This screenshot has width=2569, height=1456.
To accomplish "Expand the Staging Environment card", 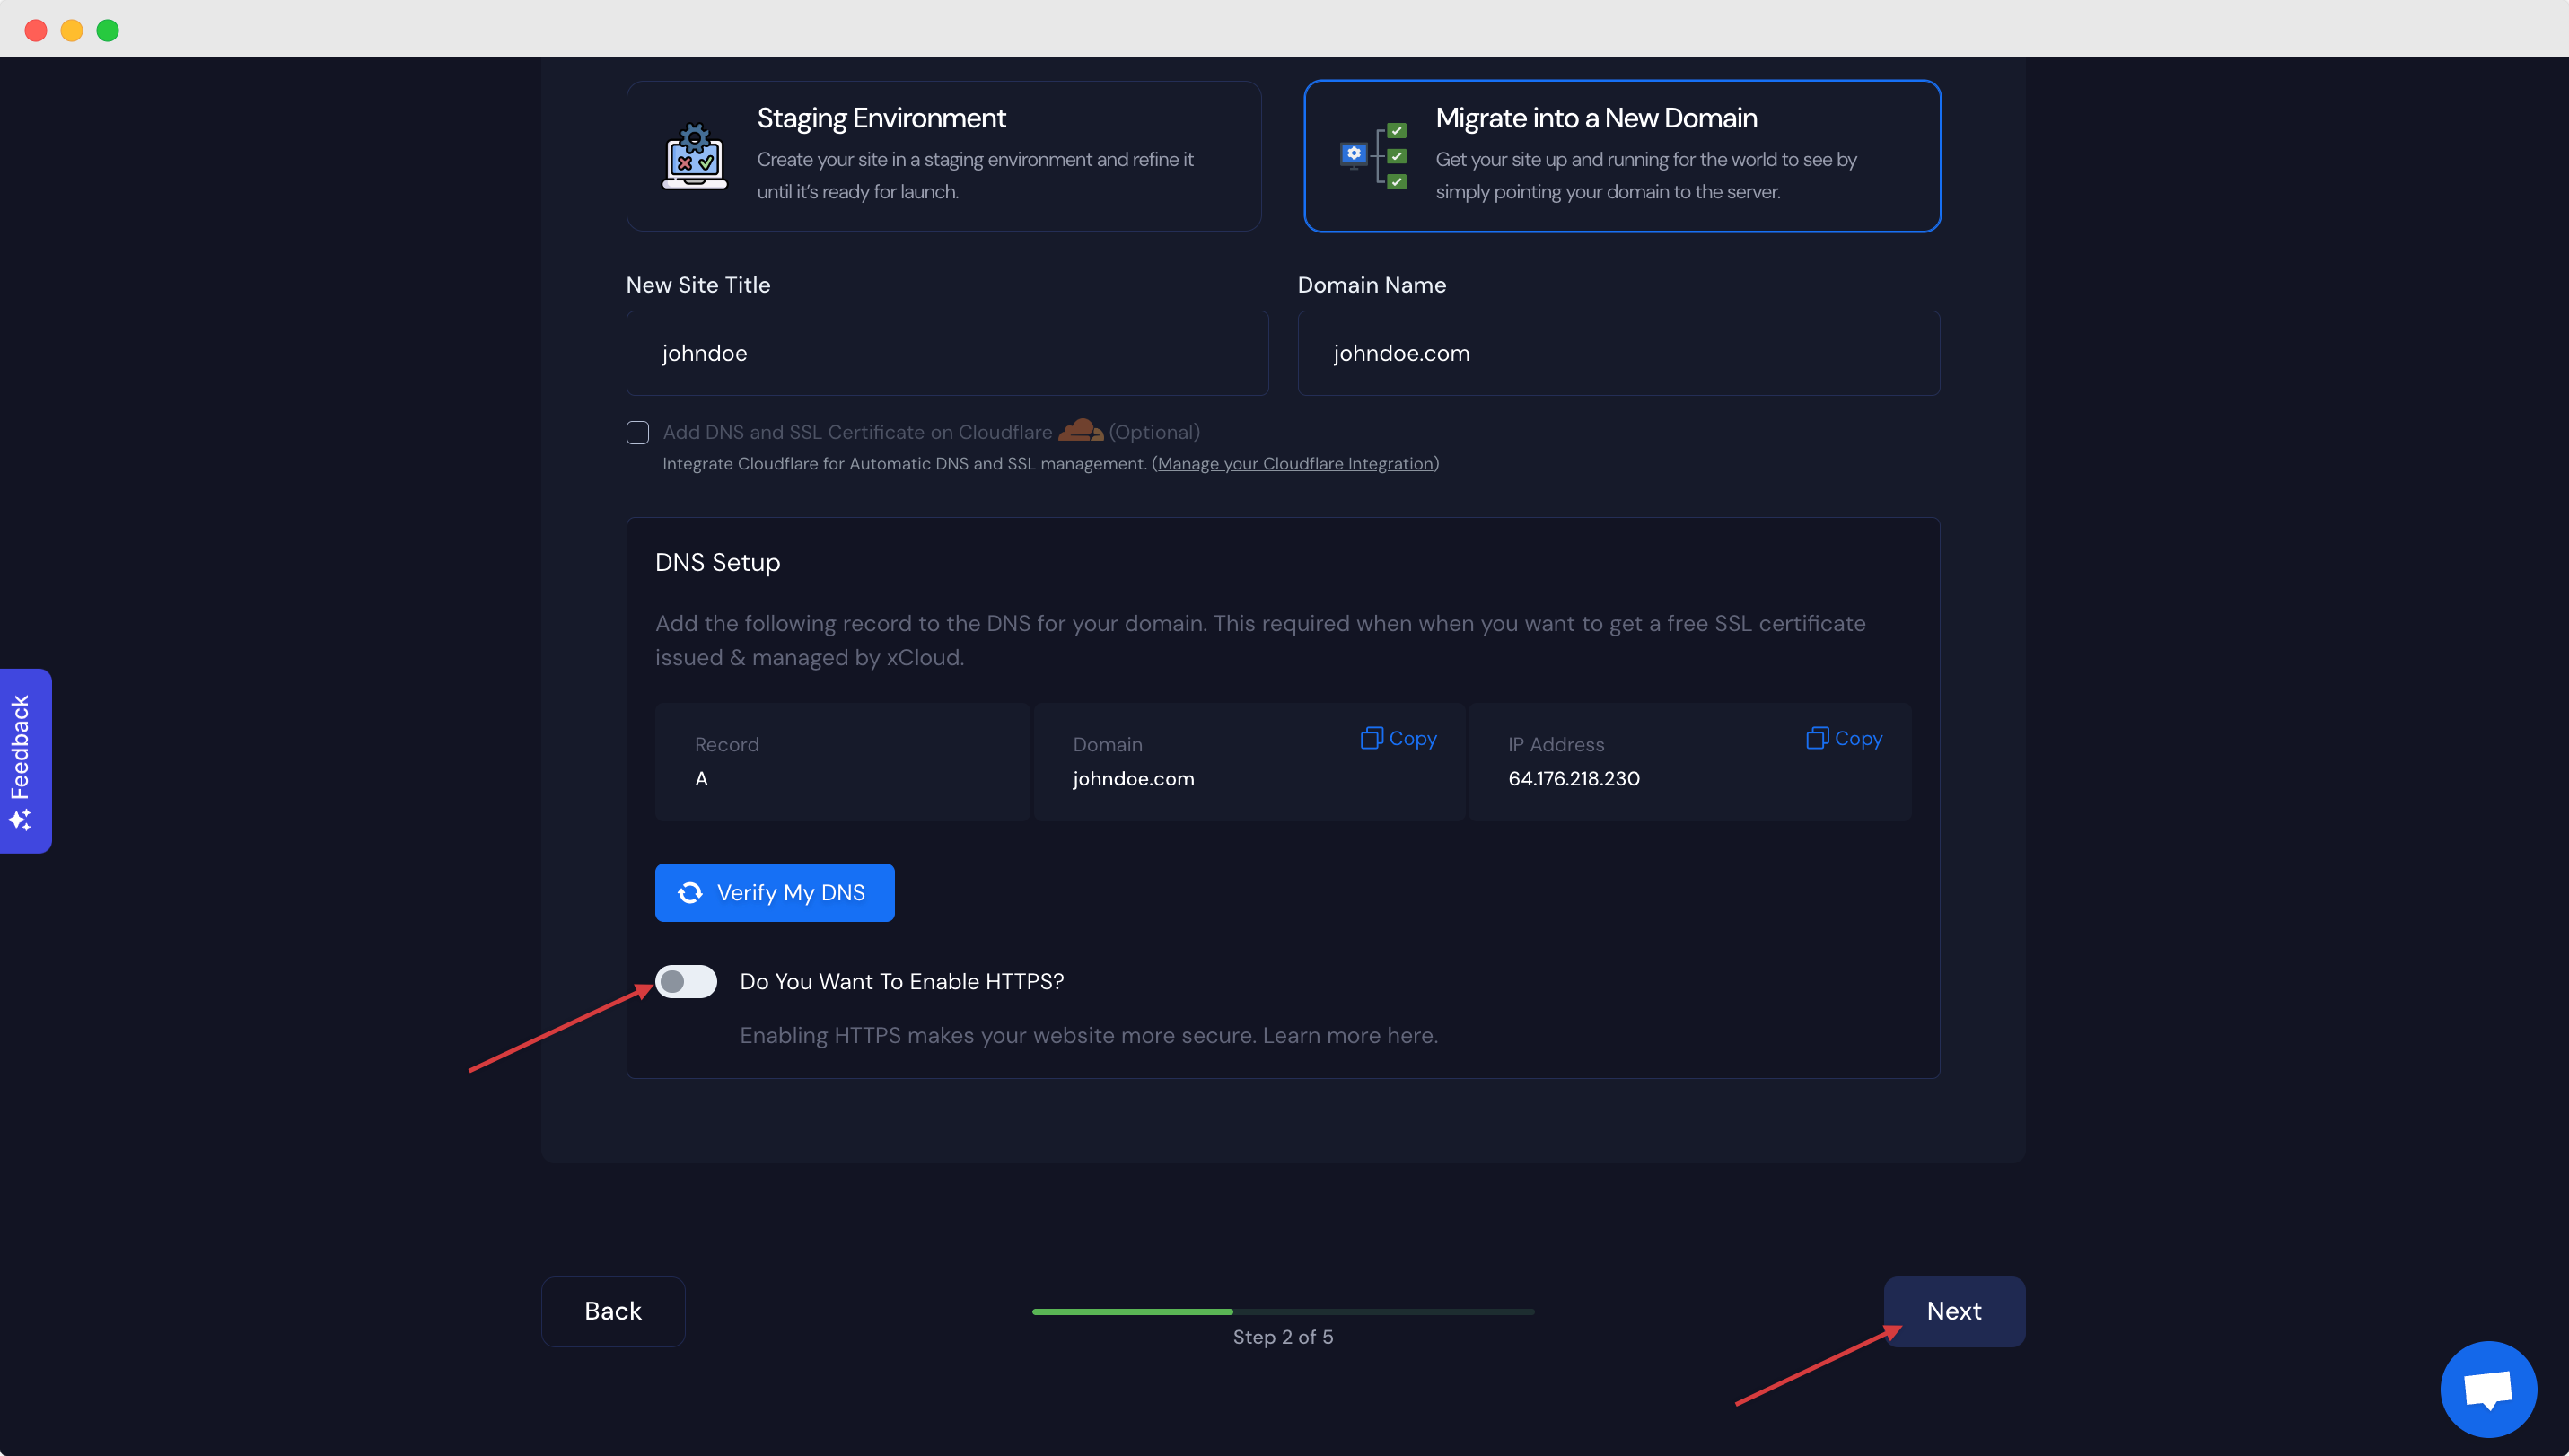I will tap(943, 156).
